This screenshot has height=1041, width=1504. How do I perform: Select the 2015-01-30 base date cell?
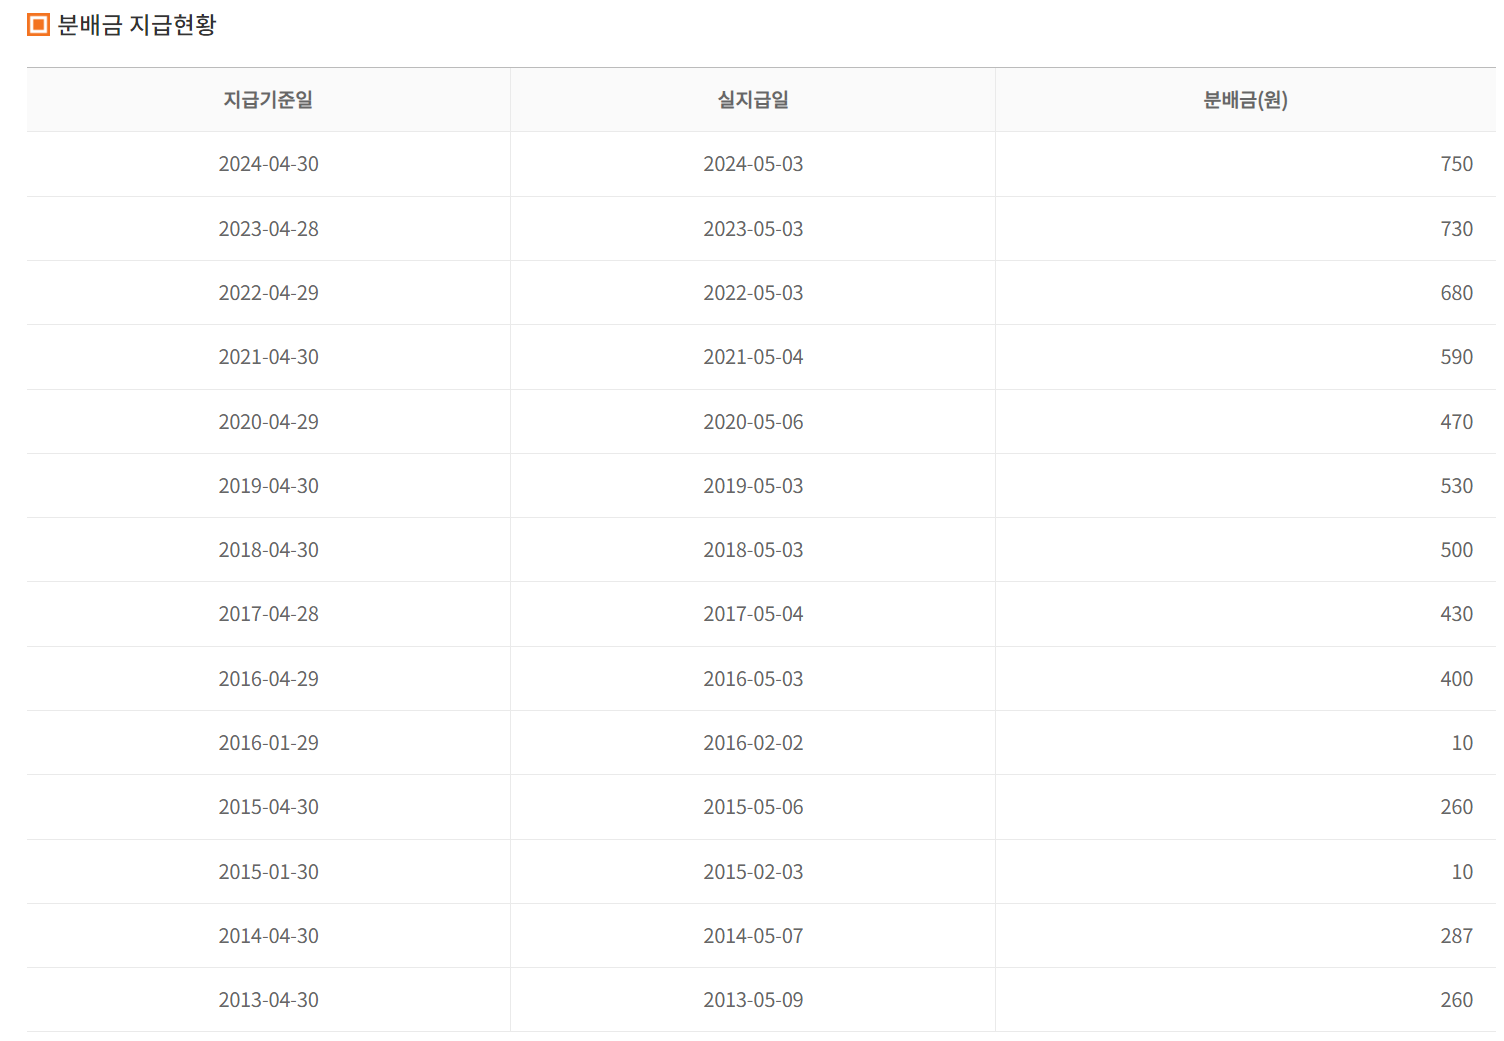[x=269, y=872]
